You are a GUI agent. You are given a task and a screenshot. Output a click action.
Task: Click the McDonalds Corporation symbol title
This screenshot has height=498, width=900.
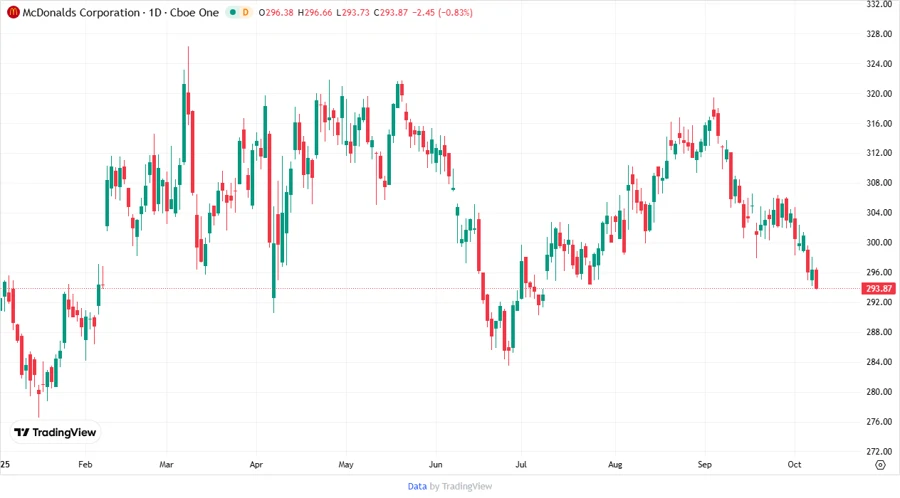(x=80, y=12)
